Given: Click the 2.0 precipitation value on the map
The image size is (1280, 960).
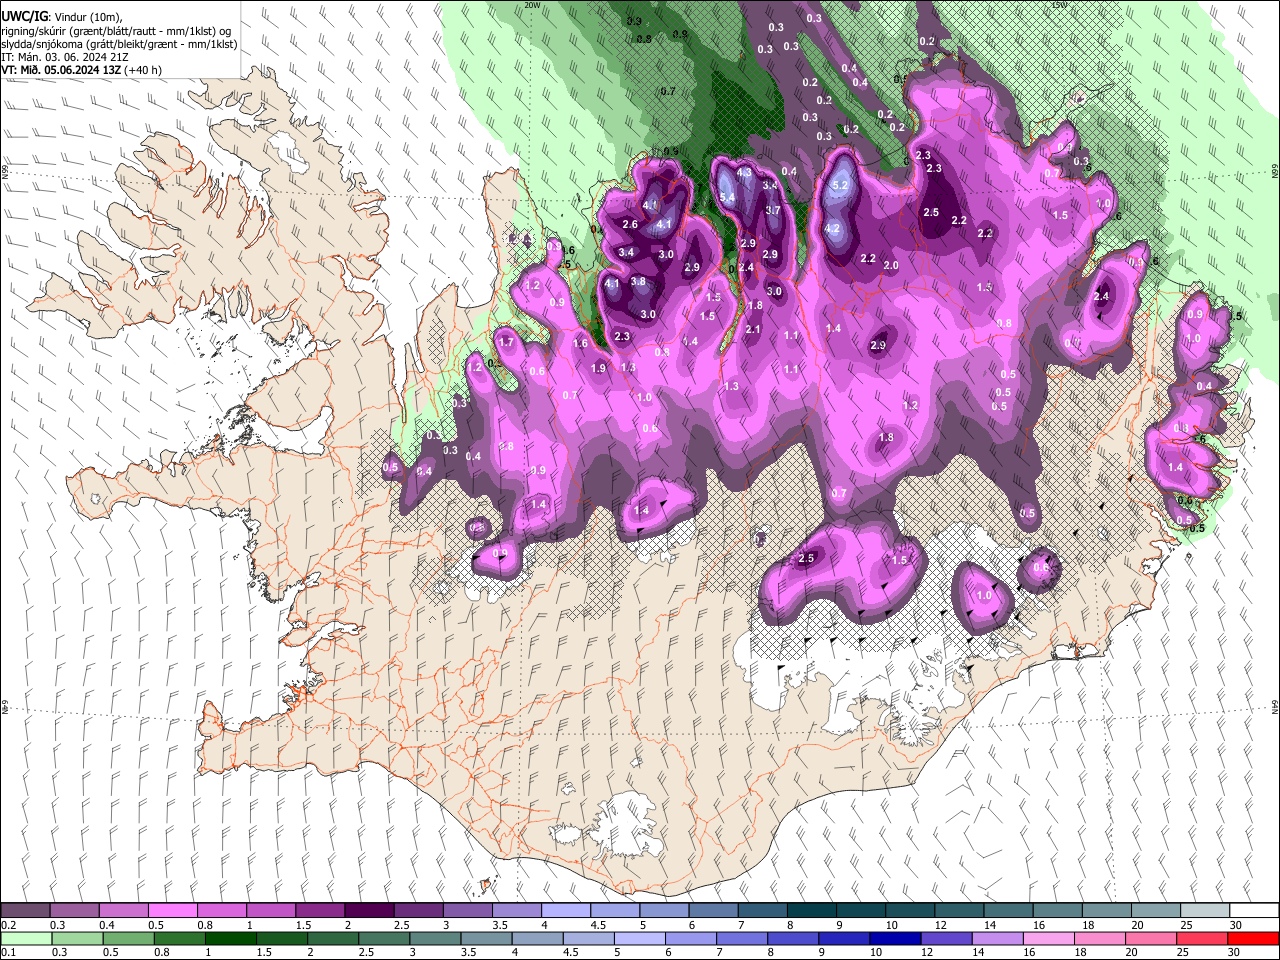Looking at the screenshot, I should tap(891, 265).
